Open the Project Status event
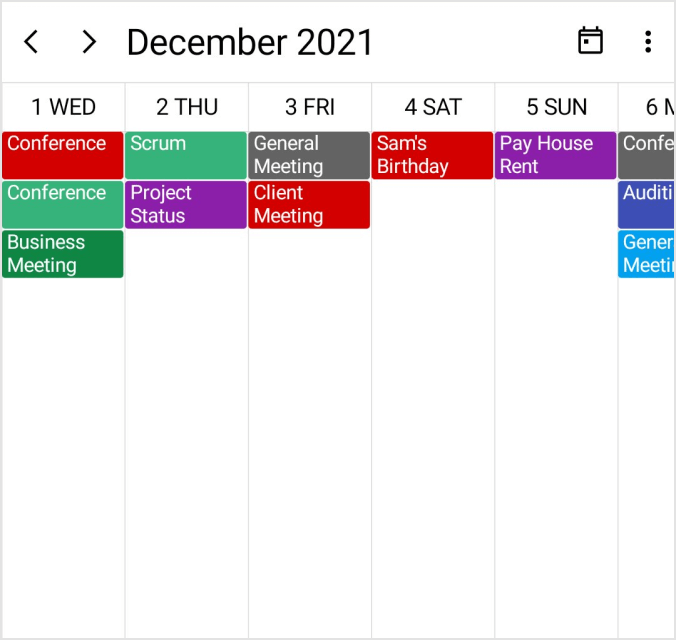Image resolution: width=676 pixels, height=640 pixels. 186,204
